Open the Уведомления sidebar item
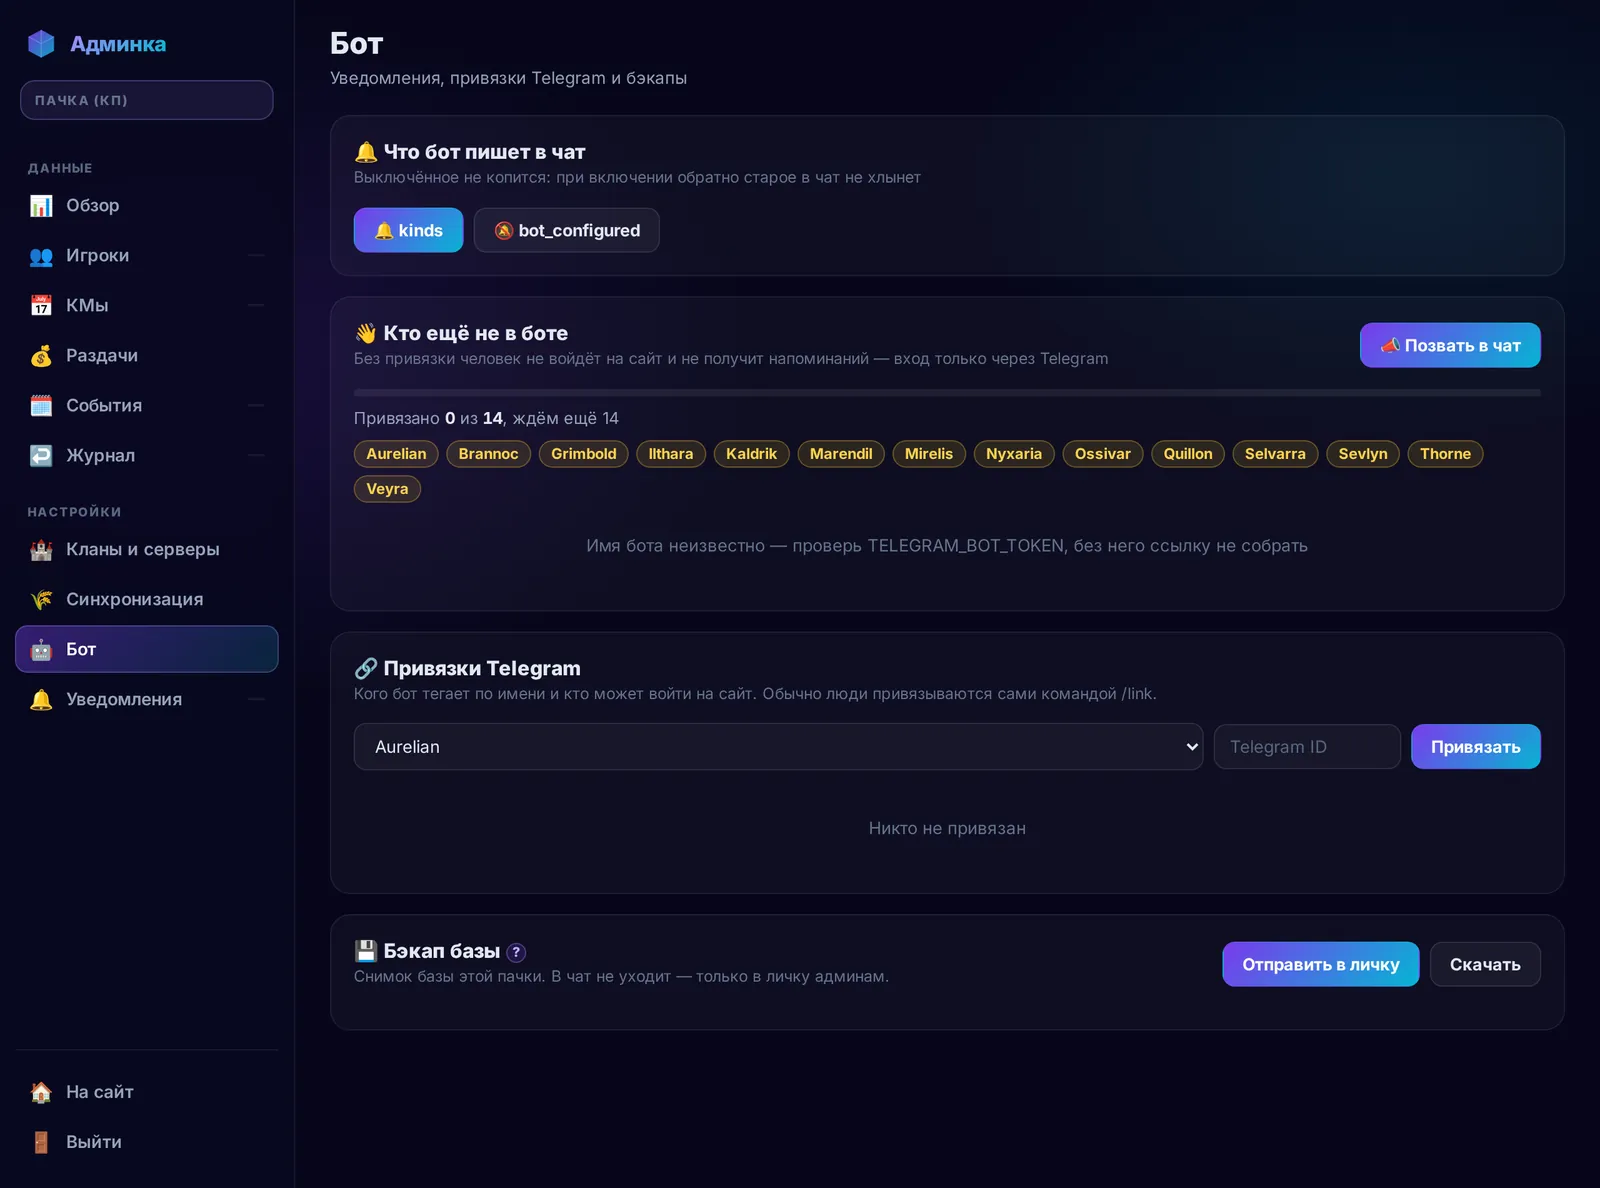Viewport: 1600px width, 1188px height. coord(147,700)
